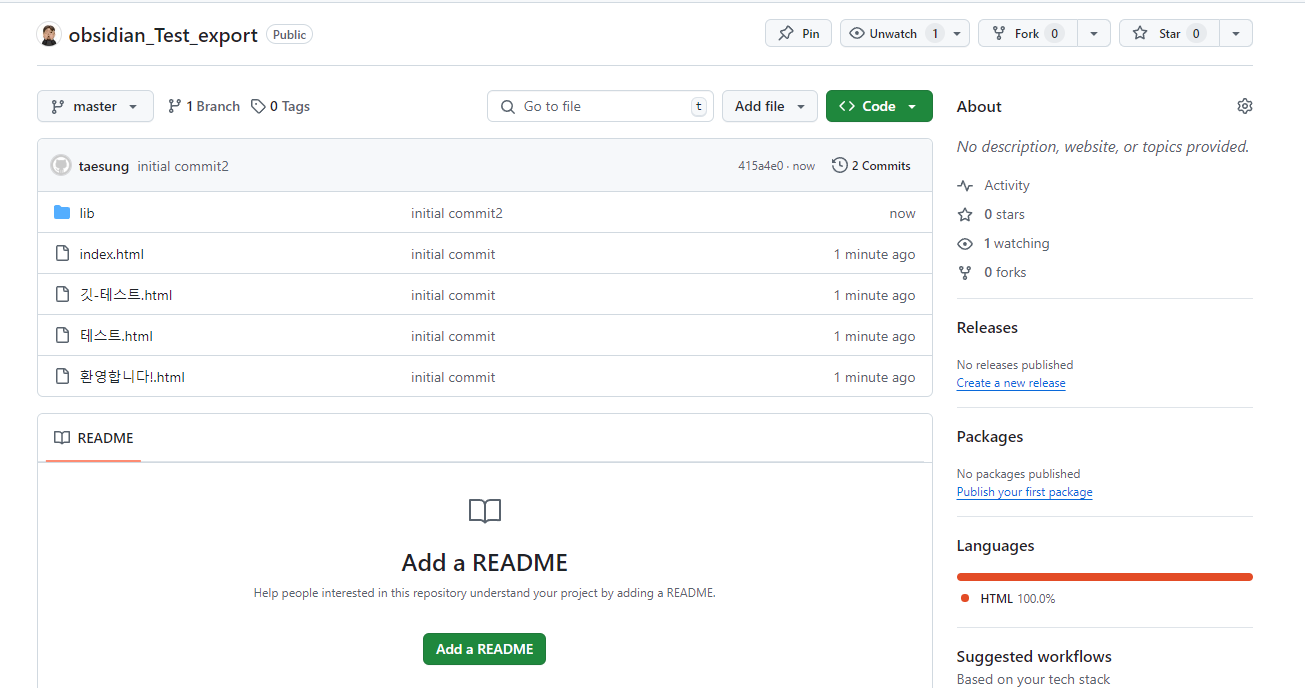Click the star icon next to 0 stars
The height and width of the screenshot is (688, 1305).
[965, 215]
